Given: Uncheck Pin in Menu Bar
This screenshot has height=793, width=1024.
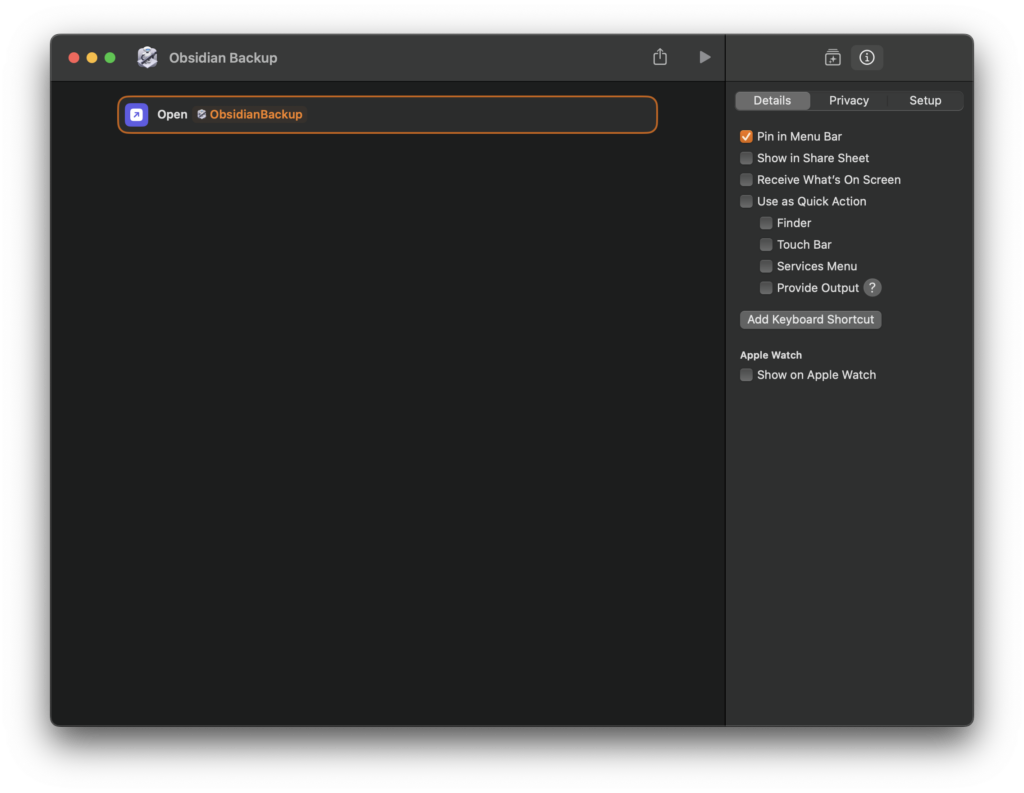Looking at the screenshot, I should click(x=746, y=137).
